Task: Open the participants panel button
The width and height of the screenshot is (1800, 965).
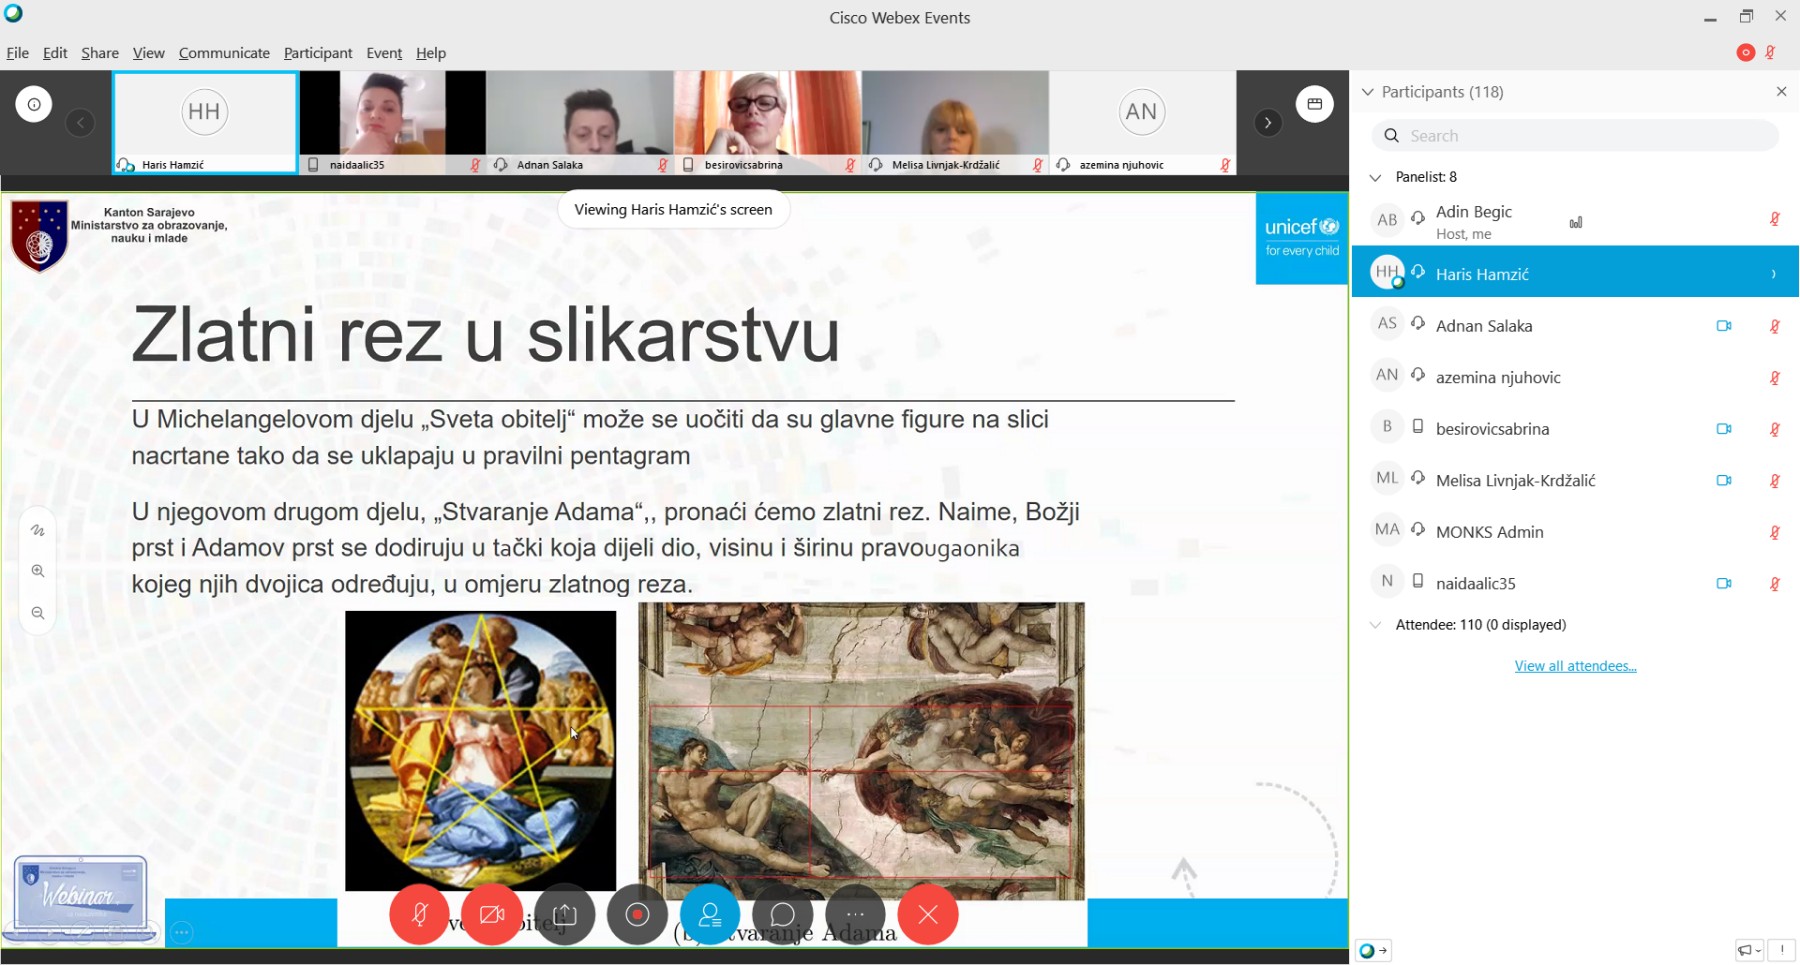Action: tap(710, 914)
